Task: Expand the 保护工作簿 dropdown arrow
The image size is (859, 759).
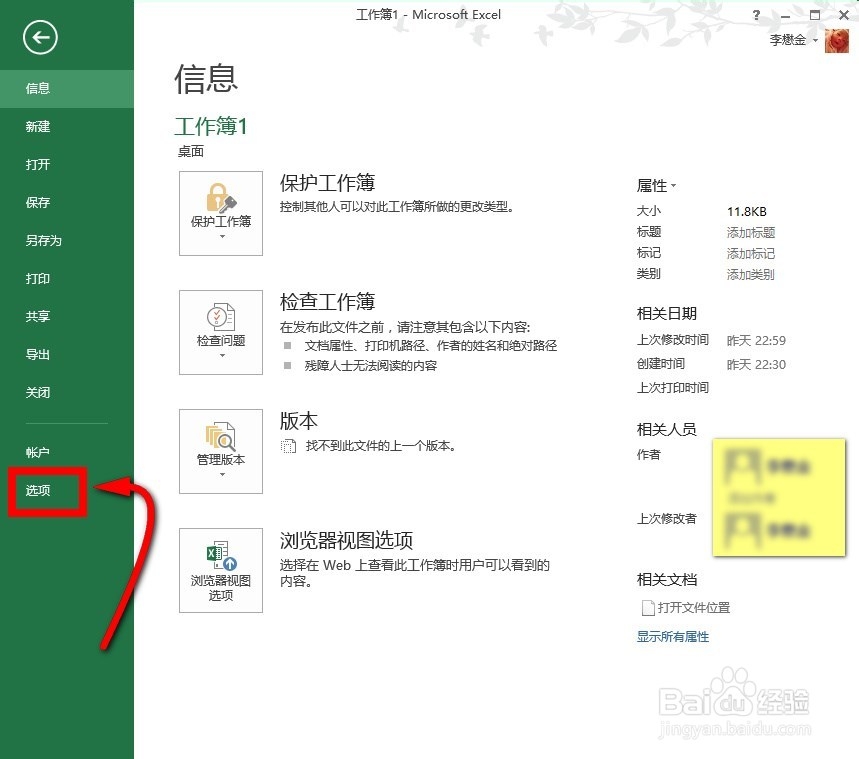Action: tap(222, 237)
